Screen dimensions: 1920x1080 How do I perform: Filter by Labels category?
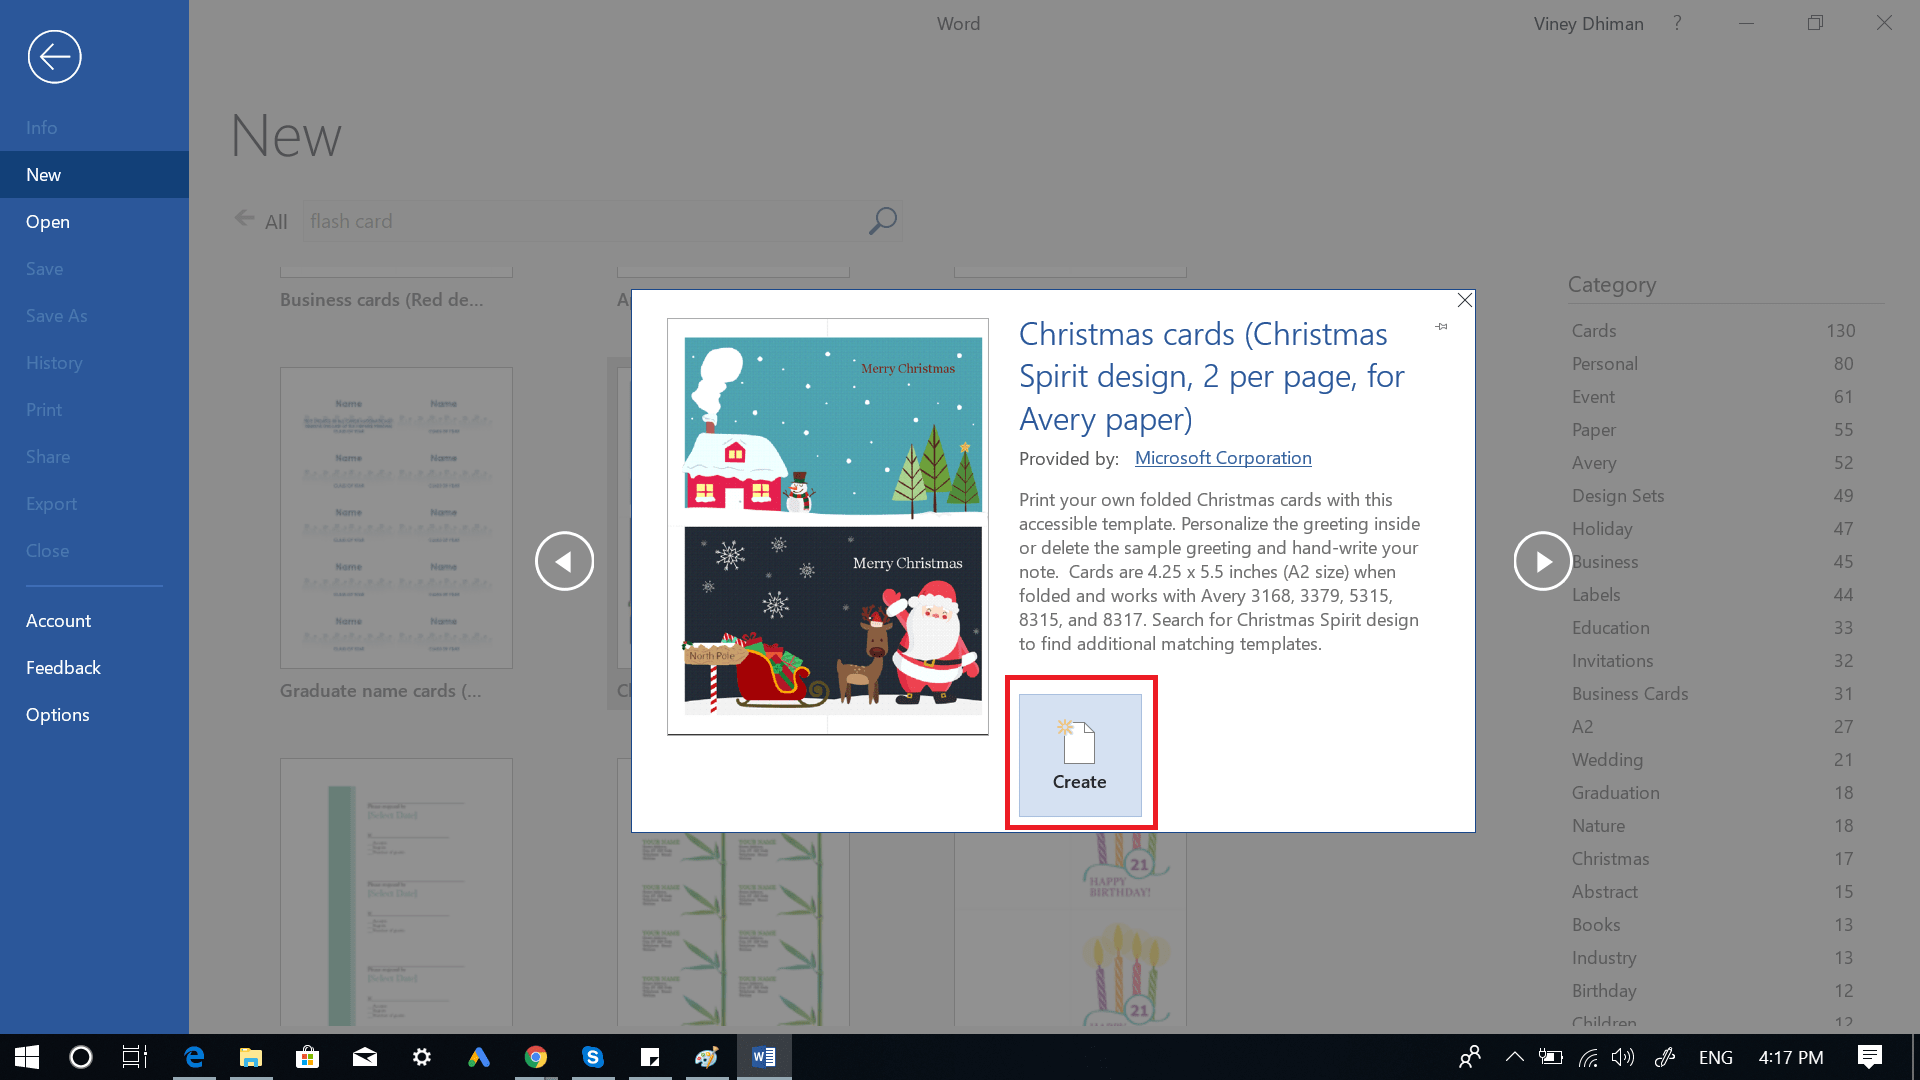click(1713, 595)
